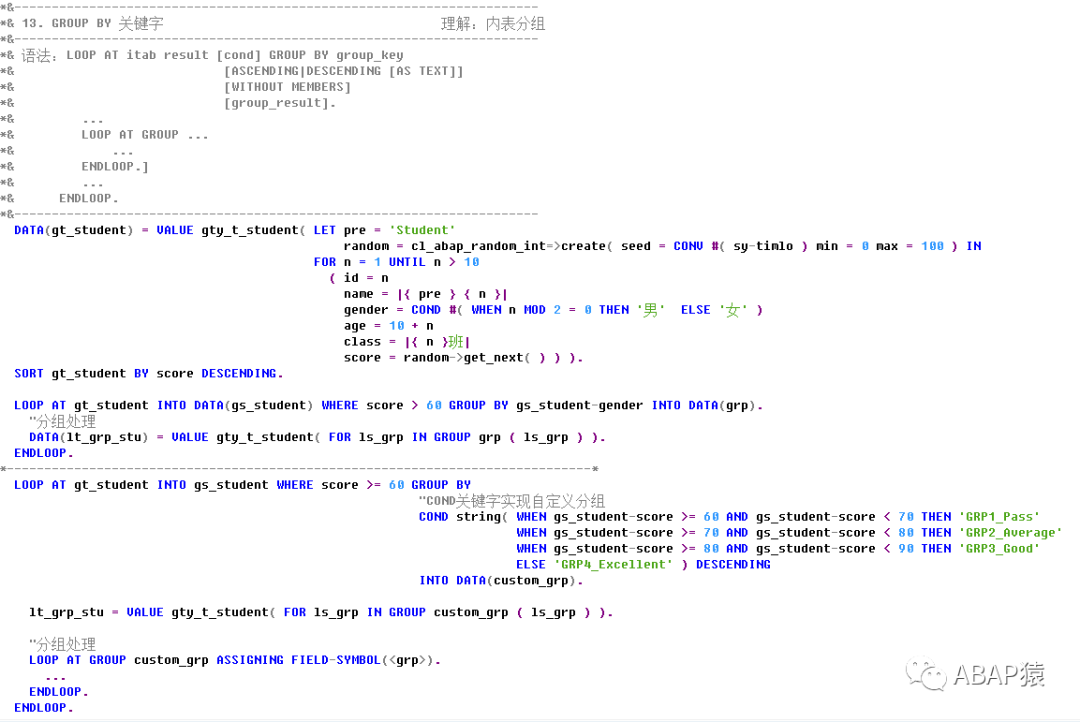1080x722 pixels.
Task: Click the 'ASSIGNING' keyword
Action: 250,660
